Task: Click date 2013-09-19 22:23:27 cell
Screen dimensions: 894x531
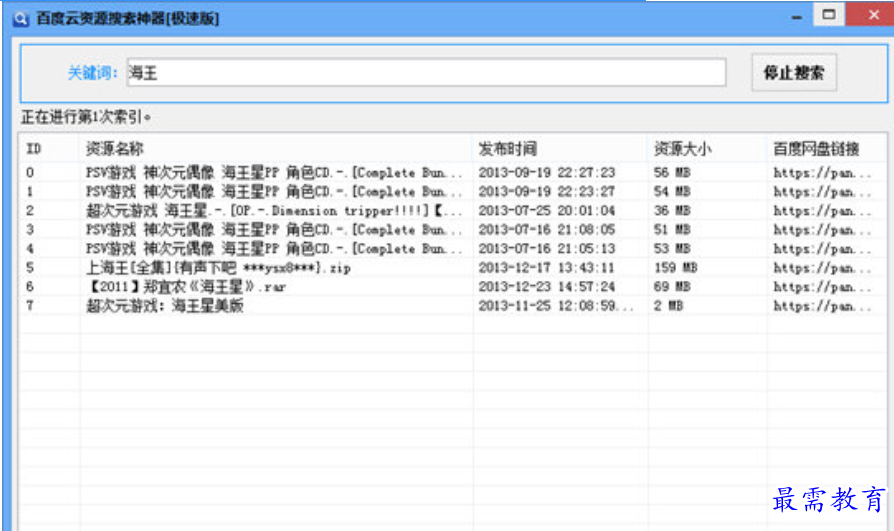Action: point(546,192)
